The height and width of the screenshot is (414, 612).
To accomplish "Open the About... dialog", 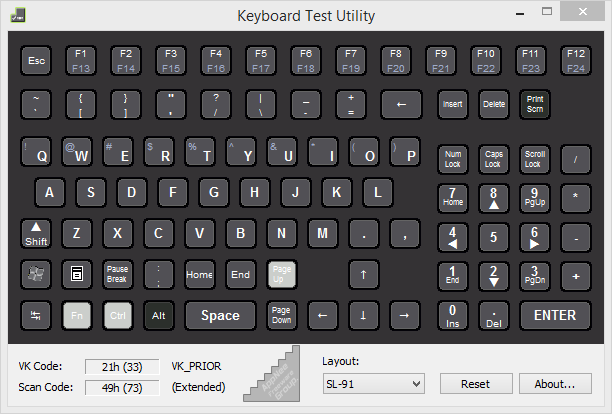I will pyautogui.click(x=555, y=384).
